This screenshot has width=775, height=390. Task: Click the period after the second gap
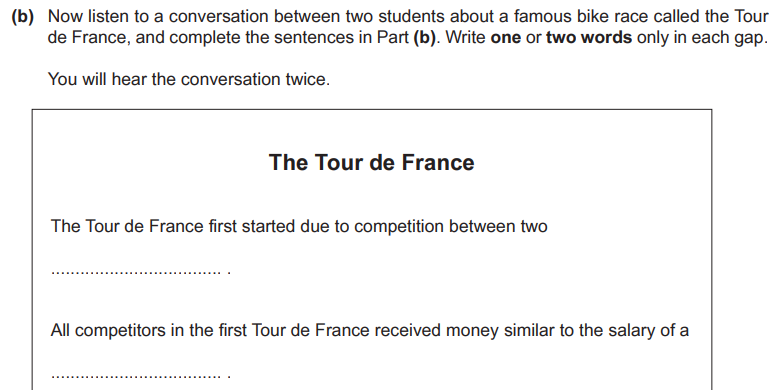229,377
